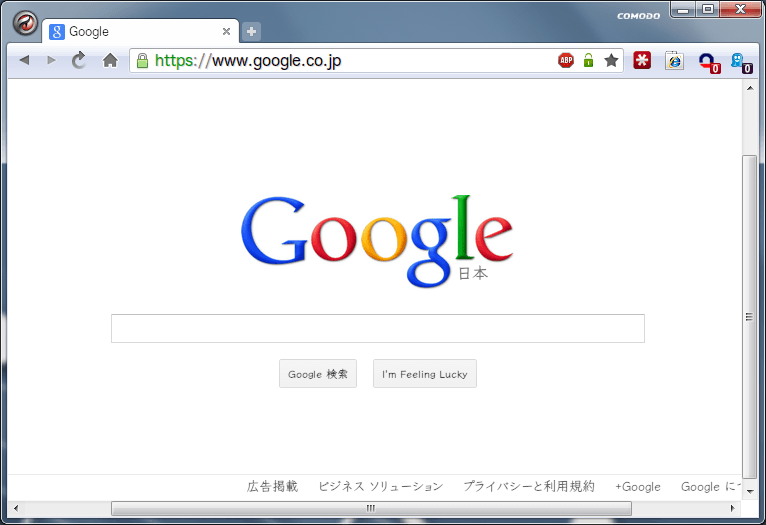
Task: Open the LastPass red asterisk extension
Action: tap(642, 60)
